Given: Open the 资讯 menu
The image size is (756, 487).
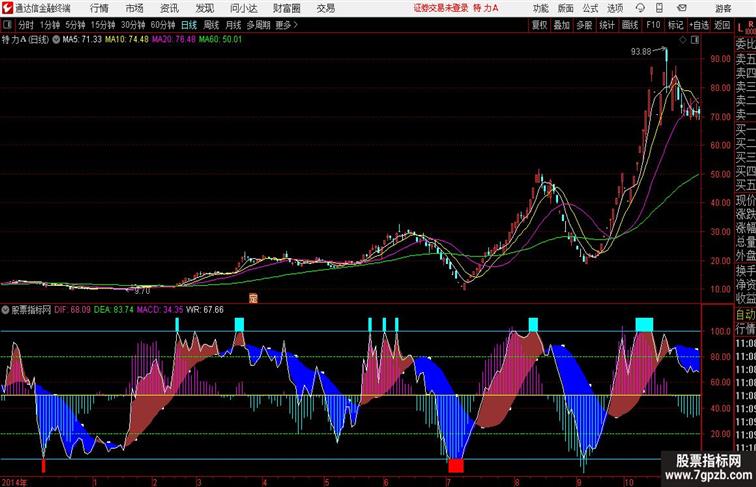Looking at the screenshot, I should (169, 8).
